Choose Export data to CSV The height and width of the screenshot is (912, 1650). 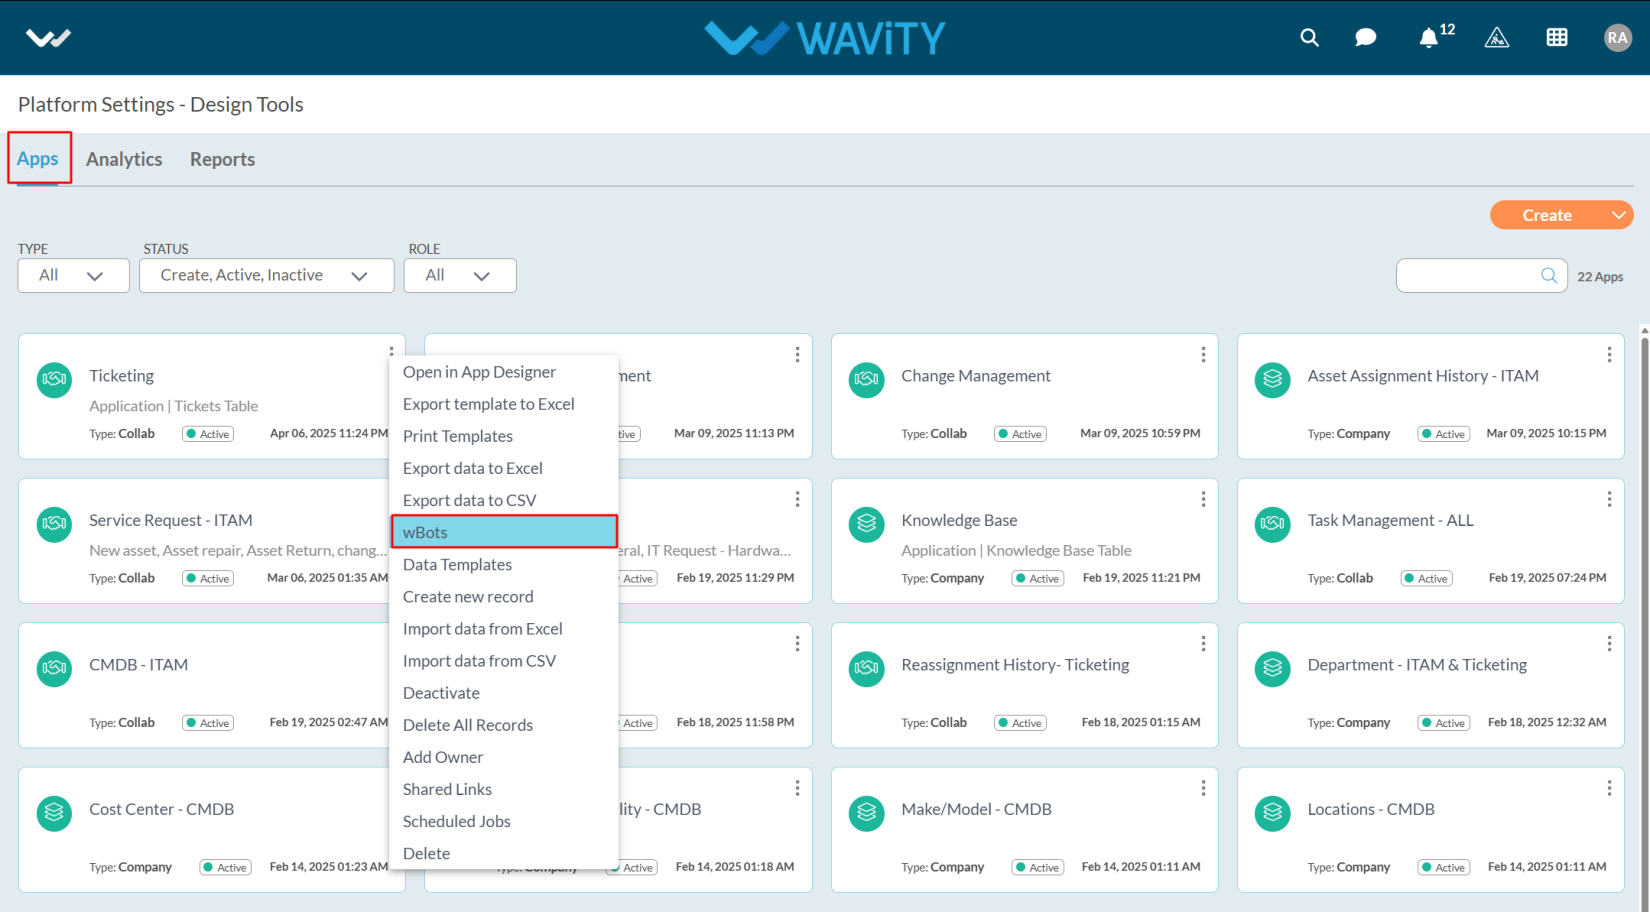[504, 500]
